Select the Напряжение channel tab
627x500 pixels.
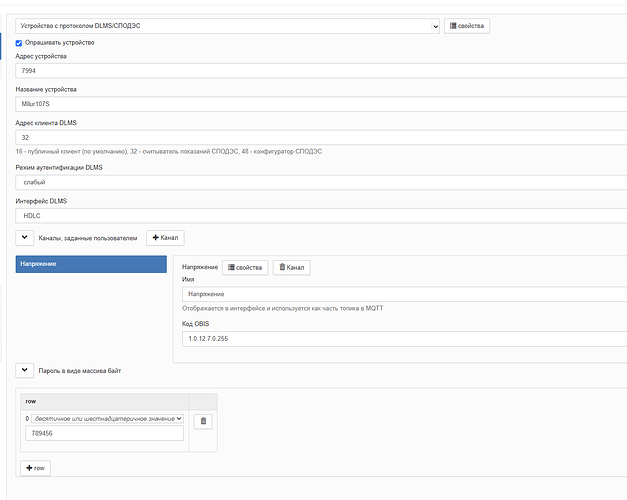click(91, 264)
